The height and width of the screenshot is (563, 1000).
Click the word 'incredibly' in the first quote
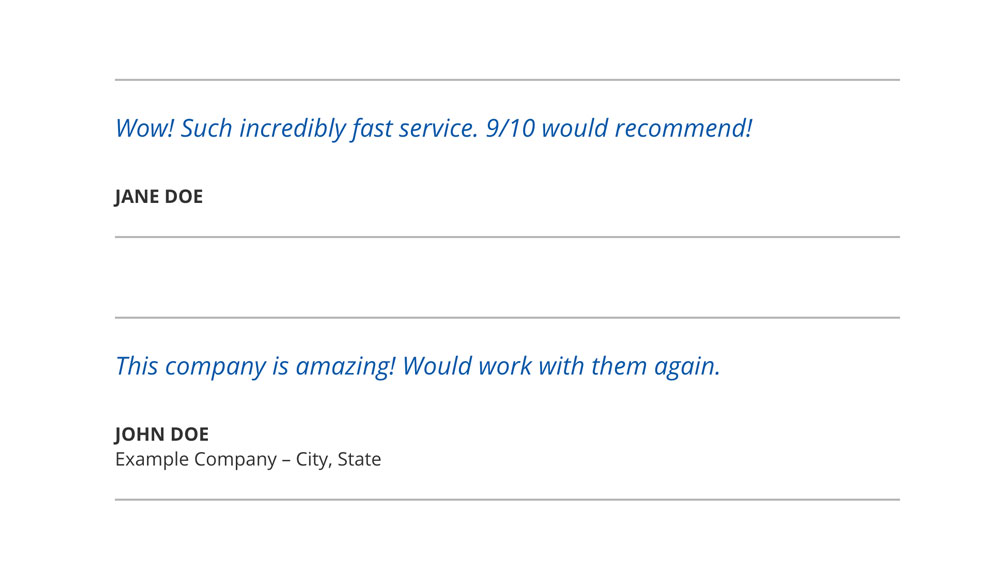click(293, 129)
